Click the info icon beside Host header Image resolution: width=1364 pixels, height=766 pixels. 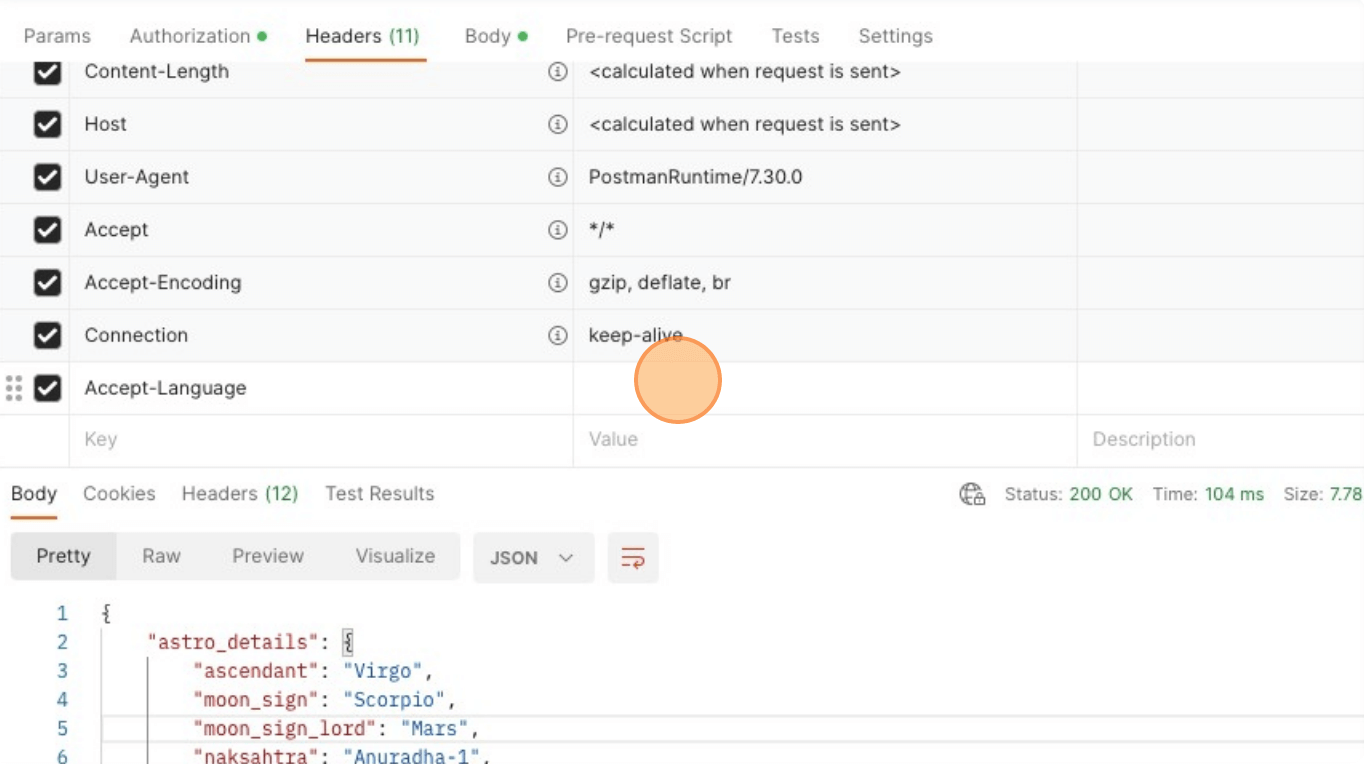pyautogui.click(x=558, y=125)
